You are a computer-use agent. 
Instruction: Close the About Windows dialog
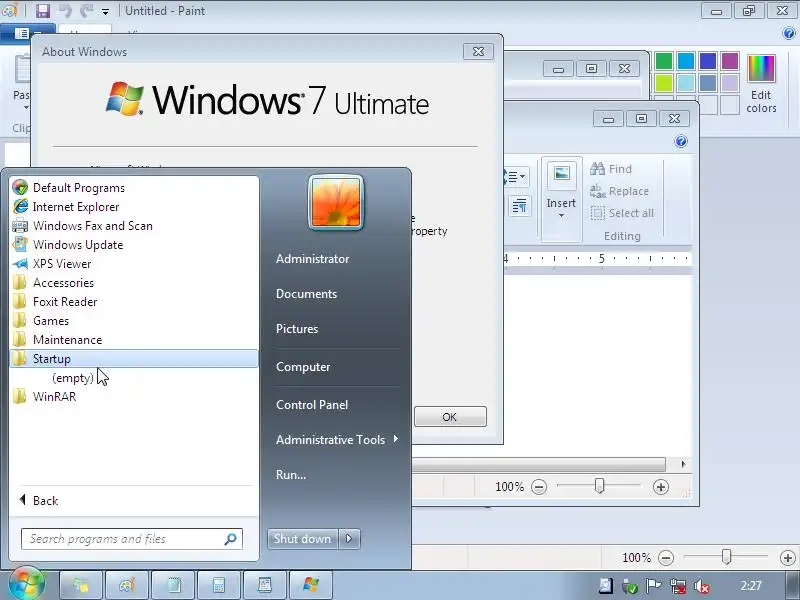478,52
